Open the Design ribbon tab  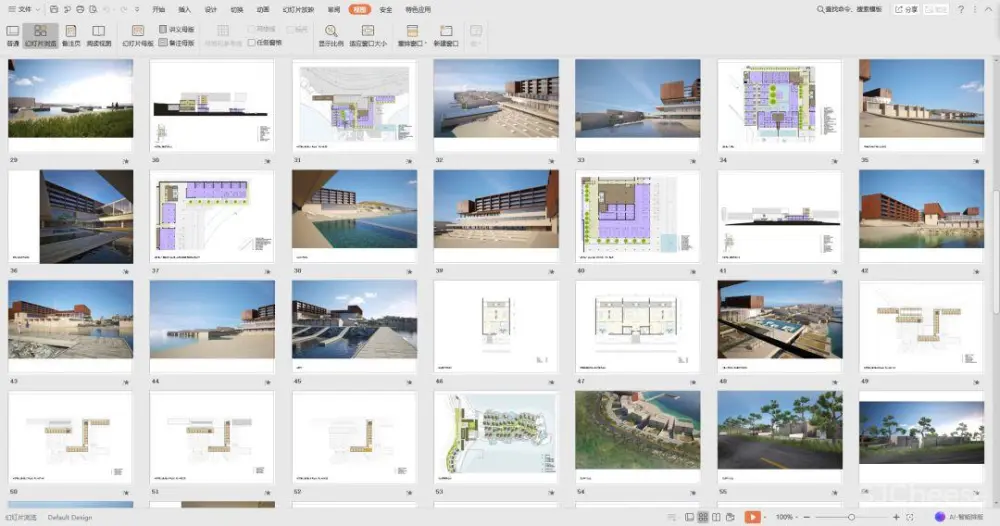point(210,9)
